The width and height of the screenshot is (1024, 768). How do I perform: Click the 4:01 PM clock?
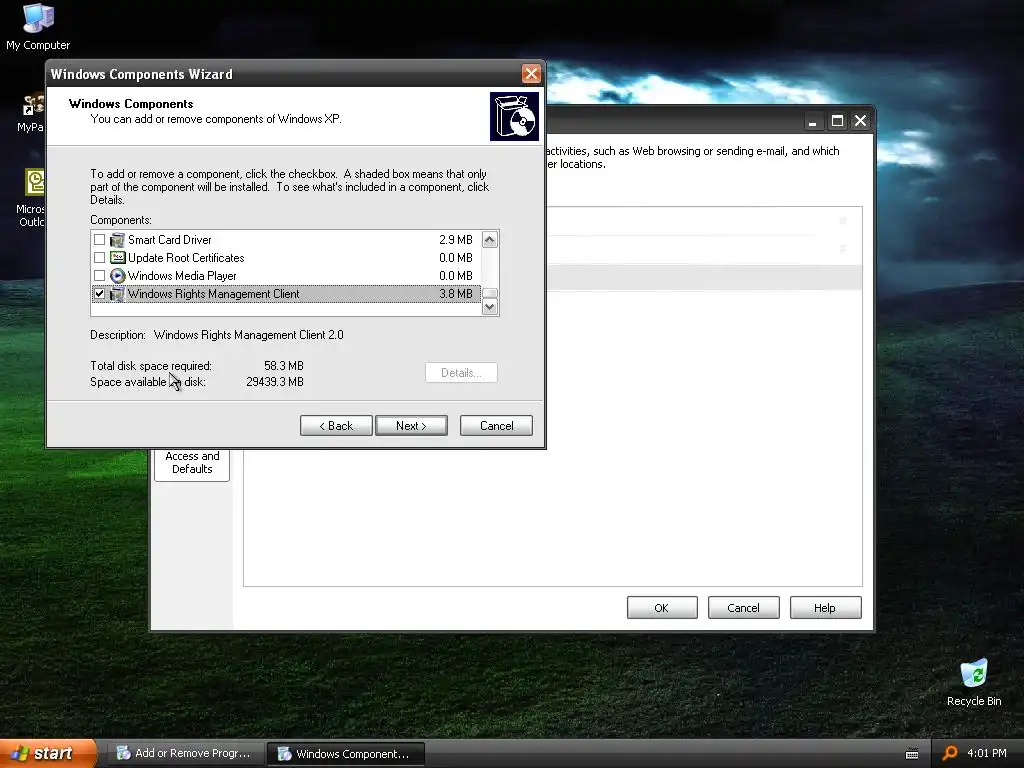click(987, 754)
